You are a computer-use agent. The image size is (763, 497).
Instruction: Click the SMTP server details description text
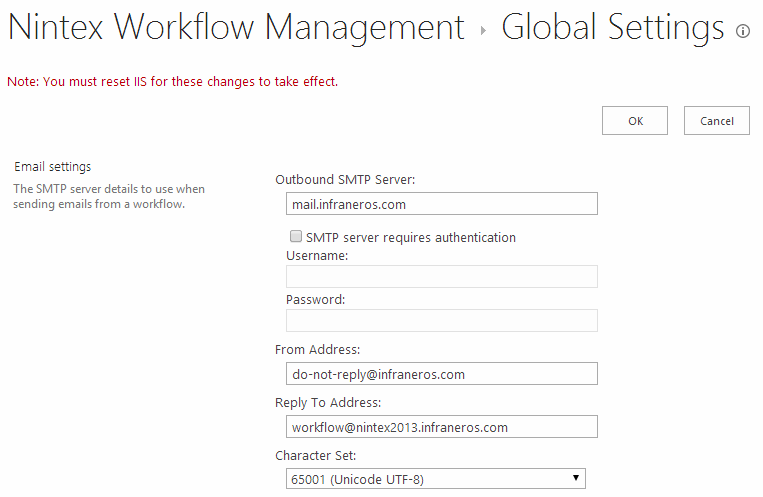click(109, 196)
